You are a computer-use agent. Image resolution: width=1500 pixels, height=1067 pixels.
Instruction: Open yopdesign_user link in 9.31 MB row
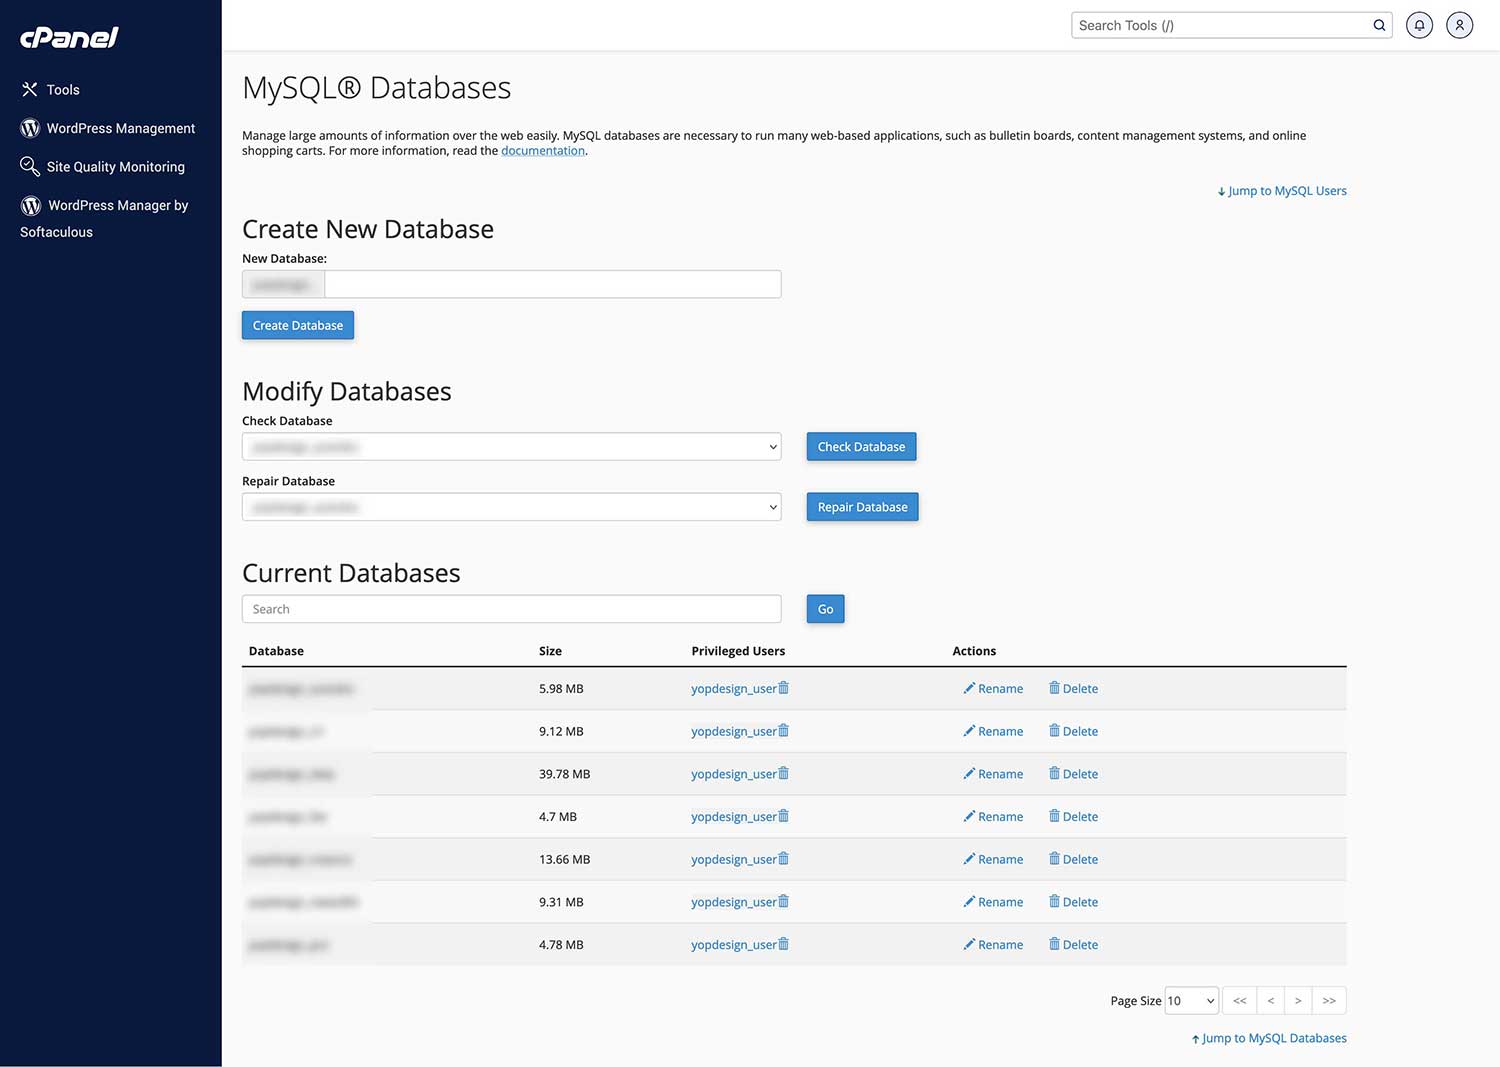734,902
